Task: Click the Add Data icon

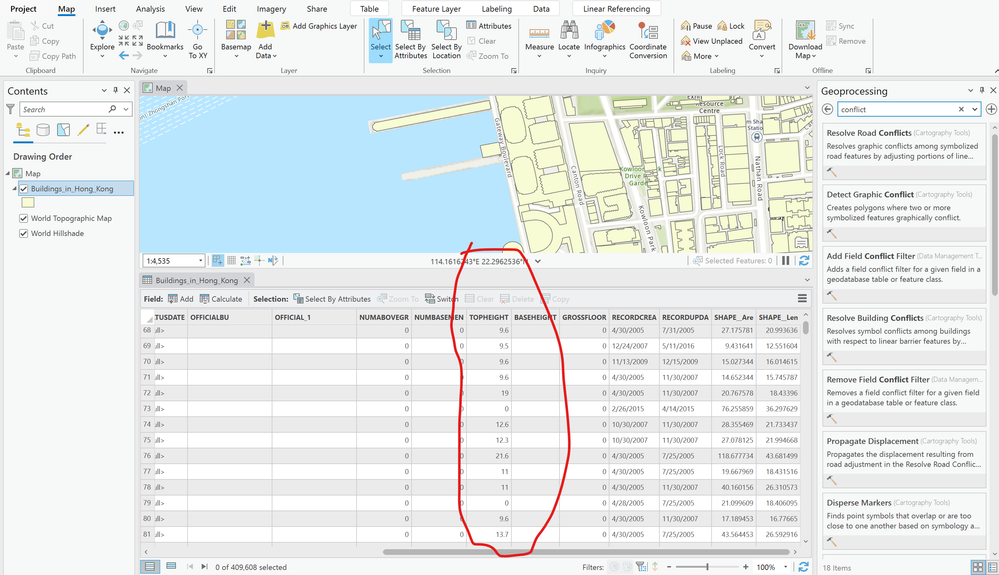Action: coord(265,31)
